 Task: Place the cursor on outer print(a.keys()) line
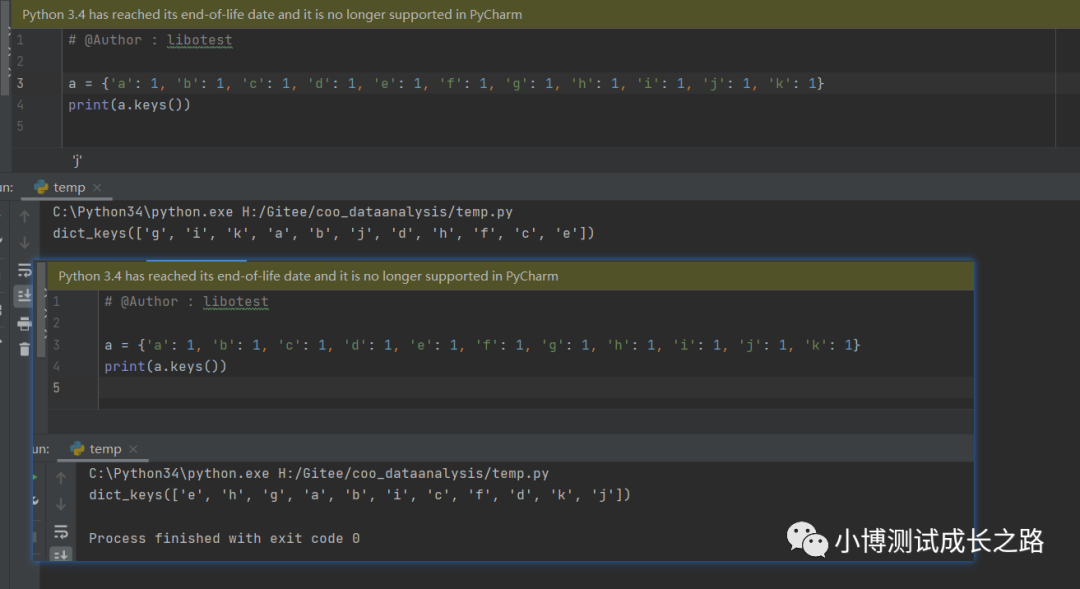pos(129,105)
